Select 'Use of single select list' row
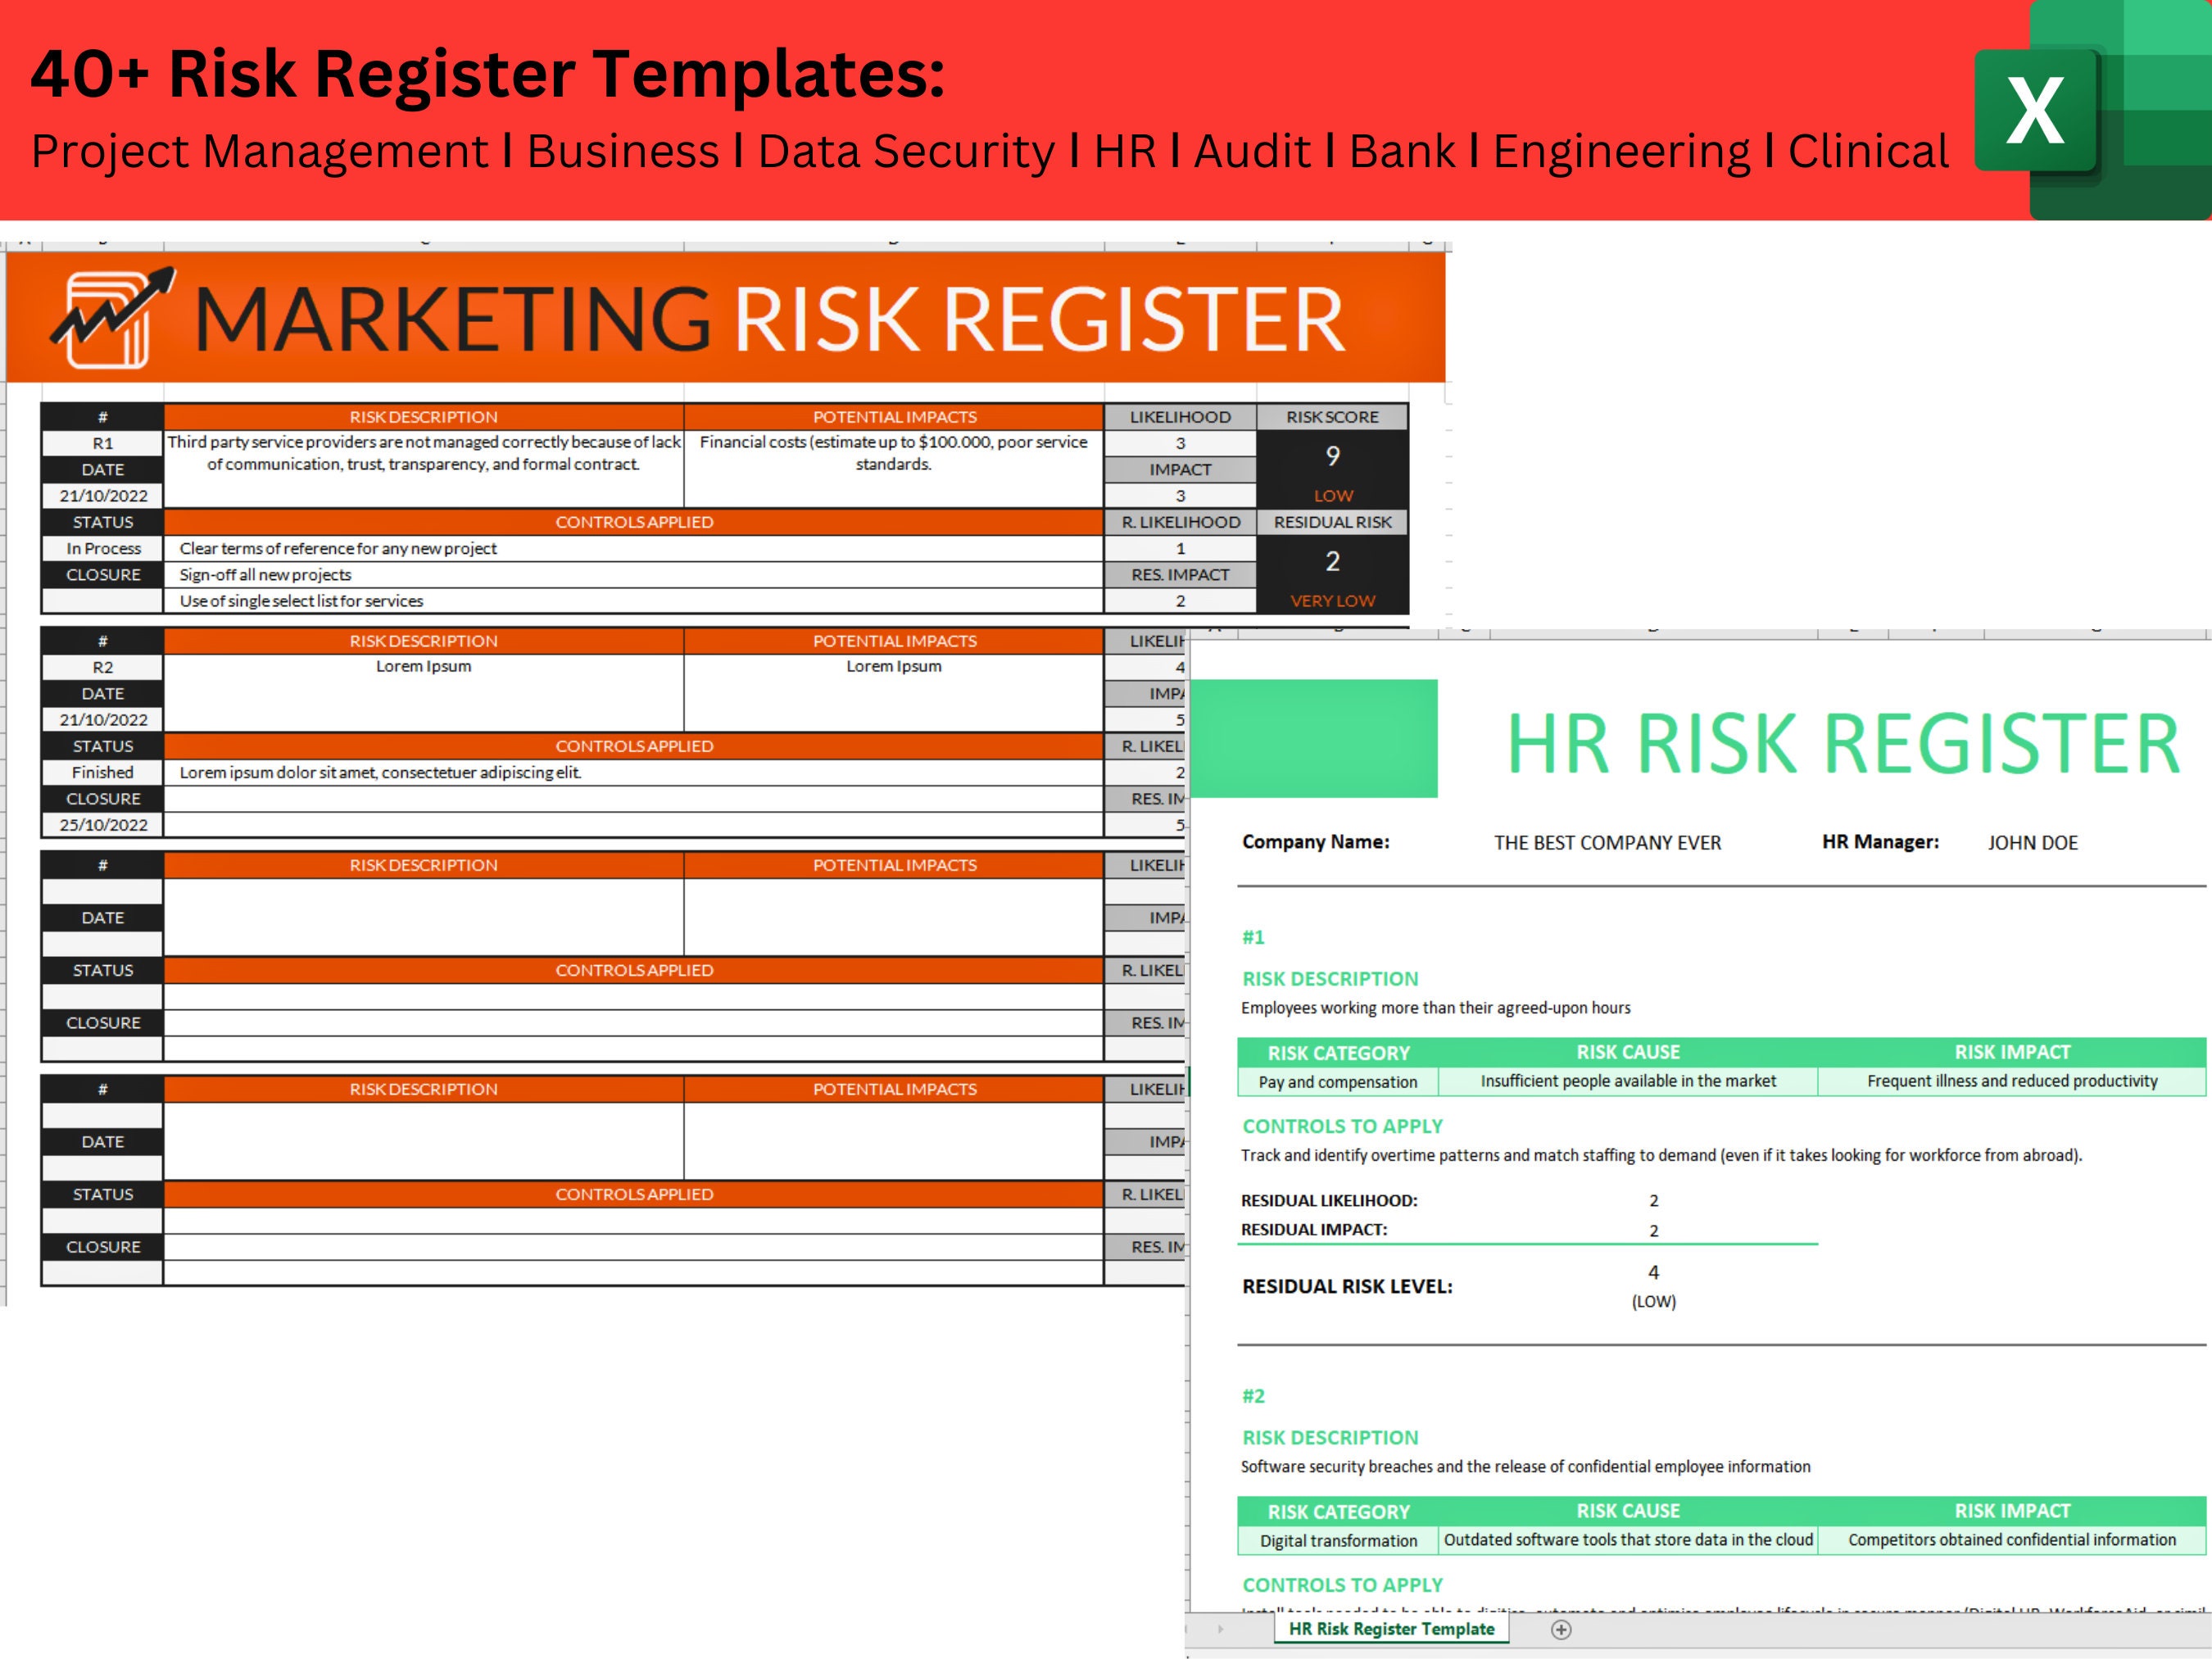2212x1659 pixels. (x=634, y=601)
